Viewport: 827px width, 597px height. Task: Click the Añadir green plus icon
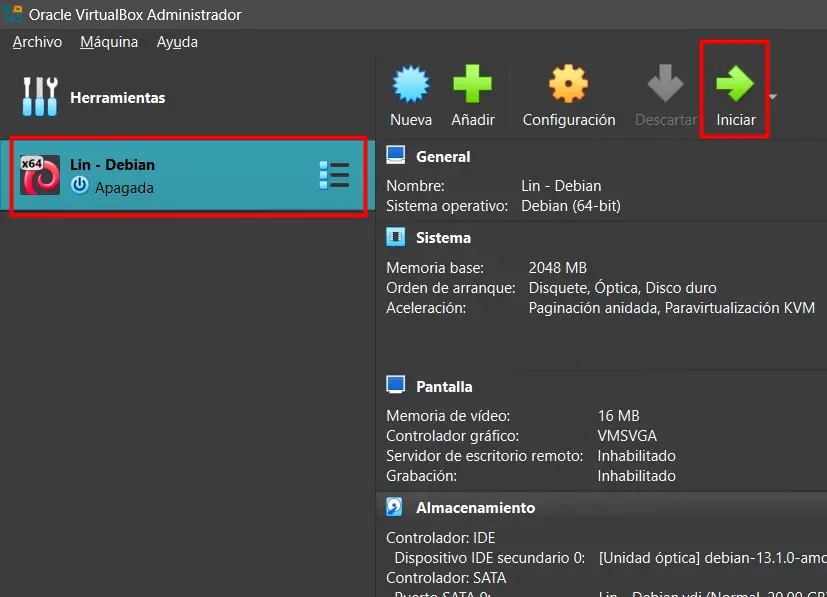pyautogui.click(x=473, y=86)
